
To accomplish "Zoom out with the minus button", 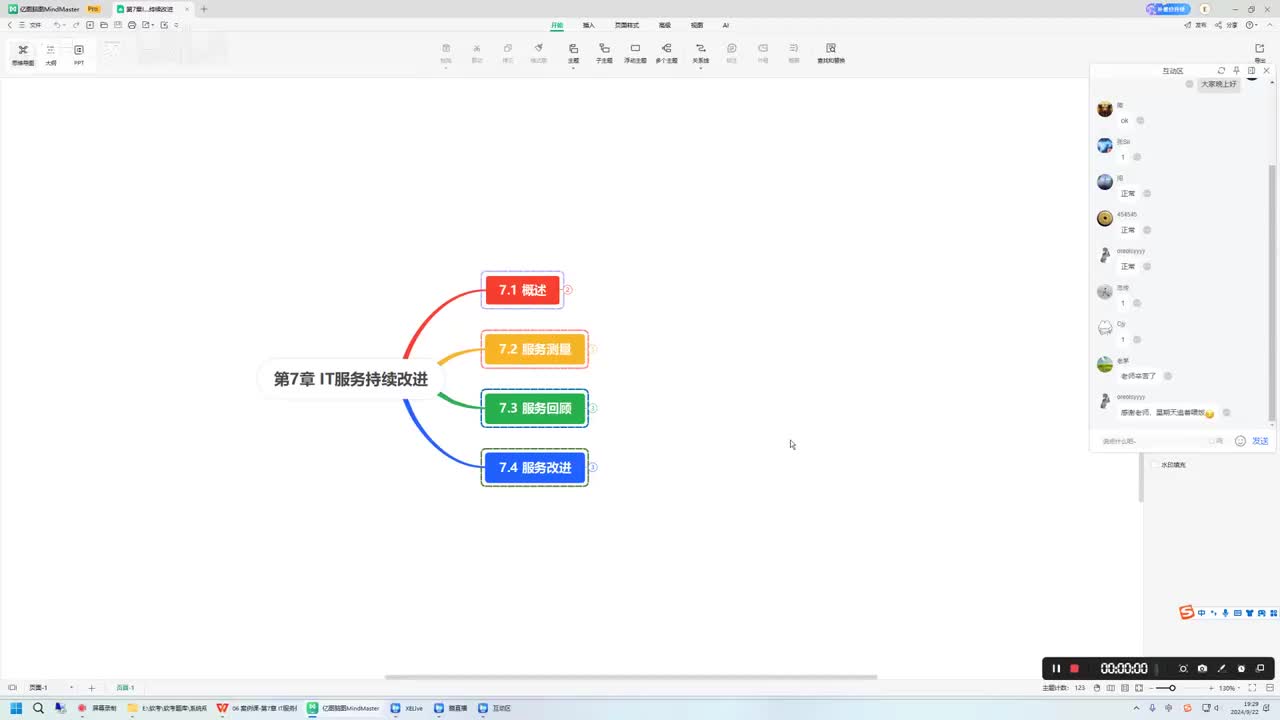I will (x=1149, y=688).
